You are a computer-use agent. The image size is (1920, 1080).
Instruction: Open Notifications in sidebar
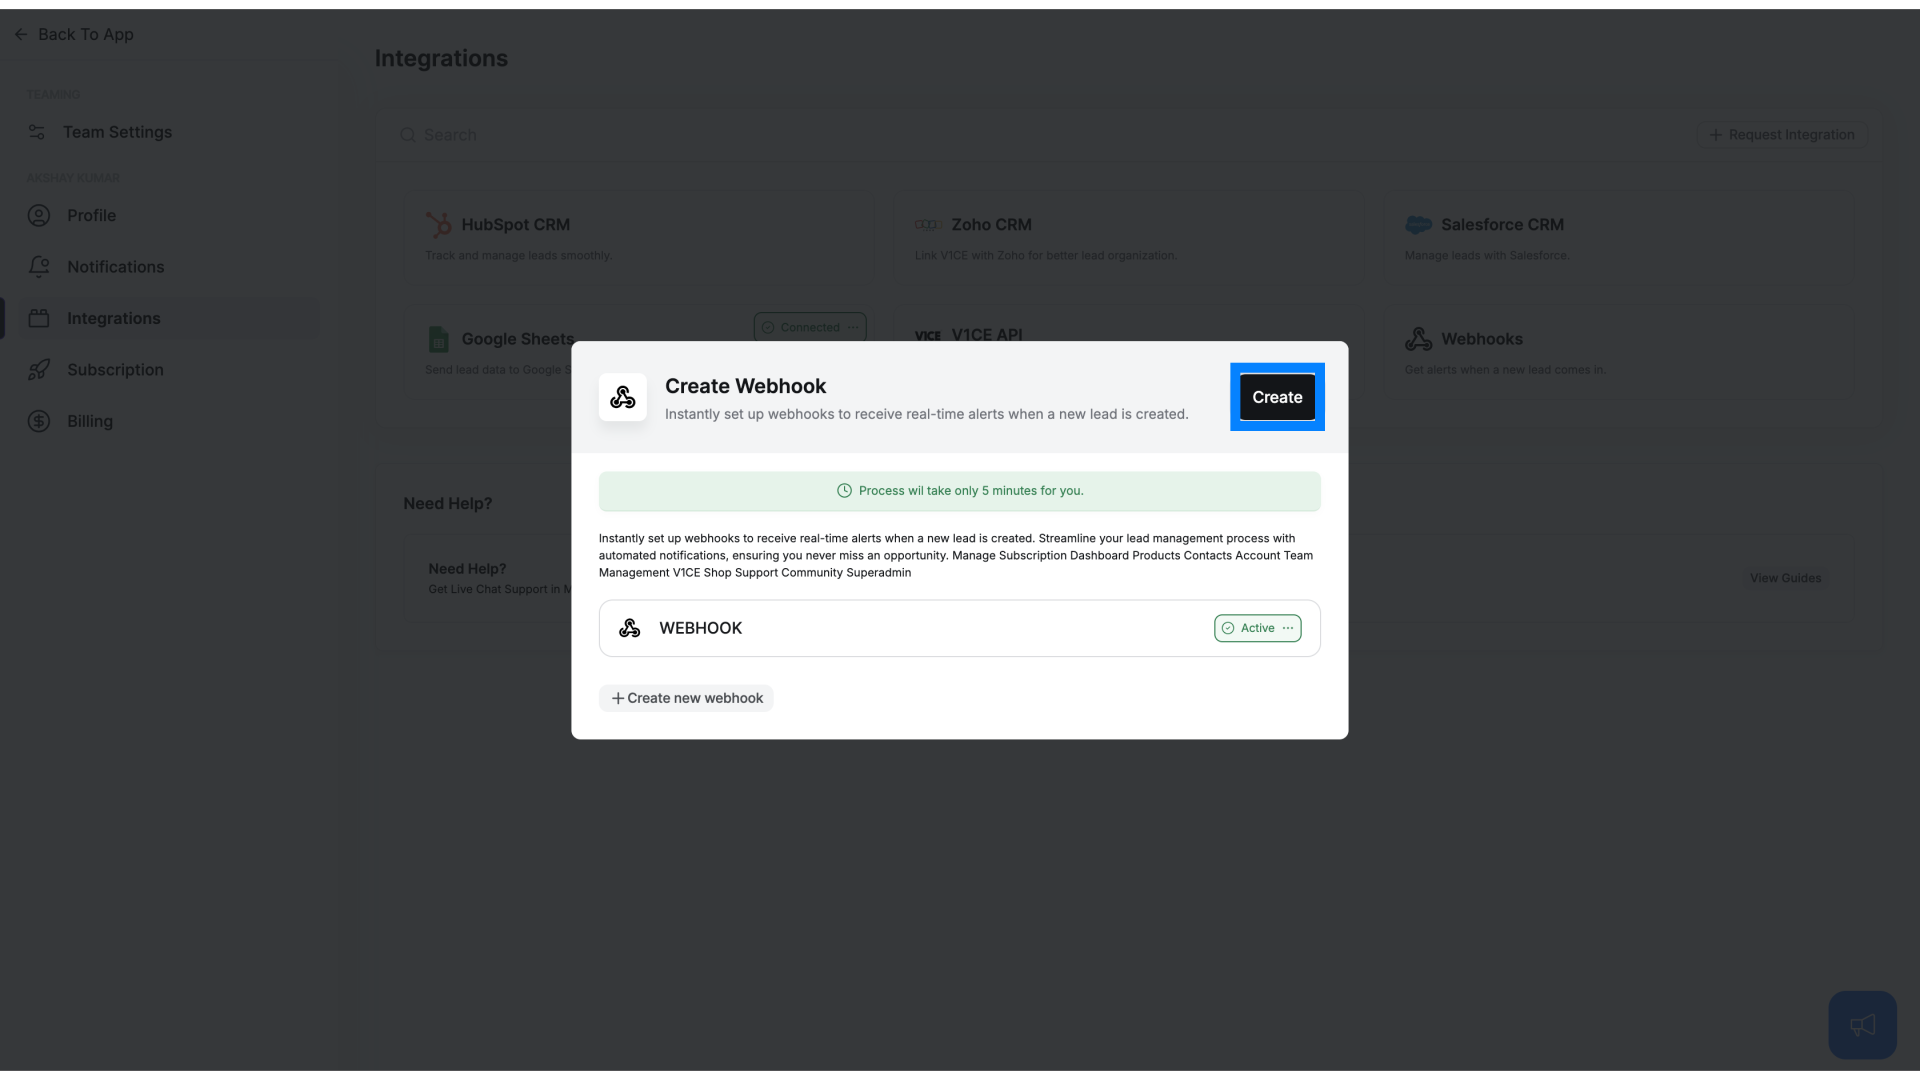pos(115,267)
